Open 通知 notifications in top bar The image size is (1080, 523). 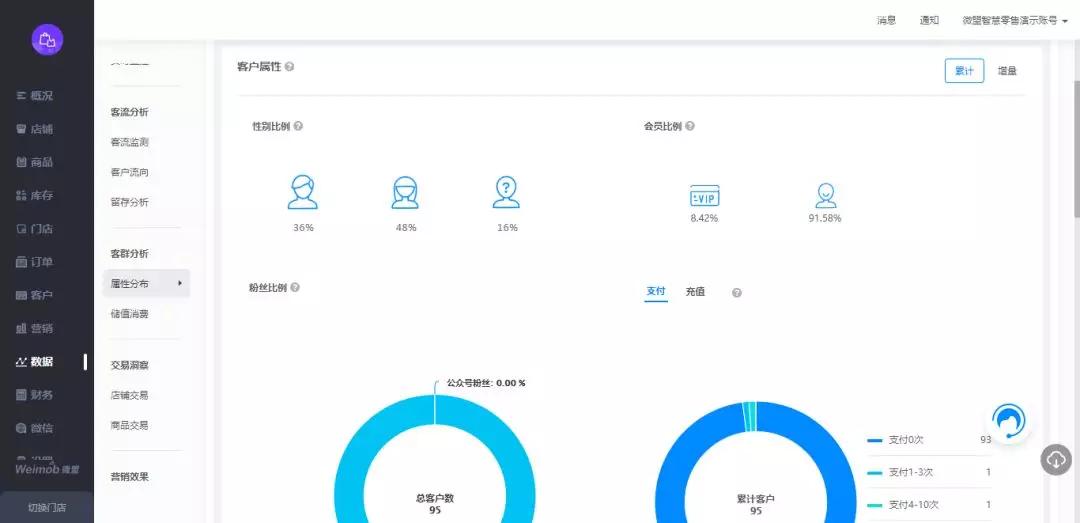pyautogui.click(x=929, y=21)
